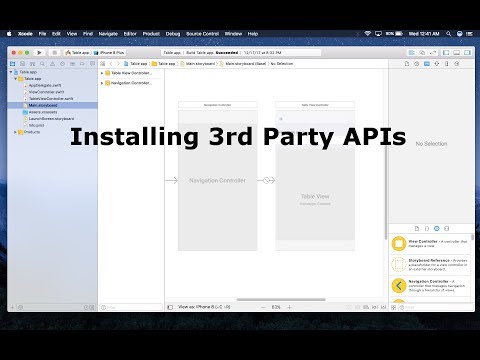The width and height of the screenshot is (480, 360).
Task: Open the Breakpoint navigator tab
Action: 82,64
